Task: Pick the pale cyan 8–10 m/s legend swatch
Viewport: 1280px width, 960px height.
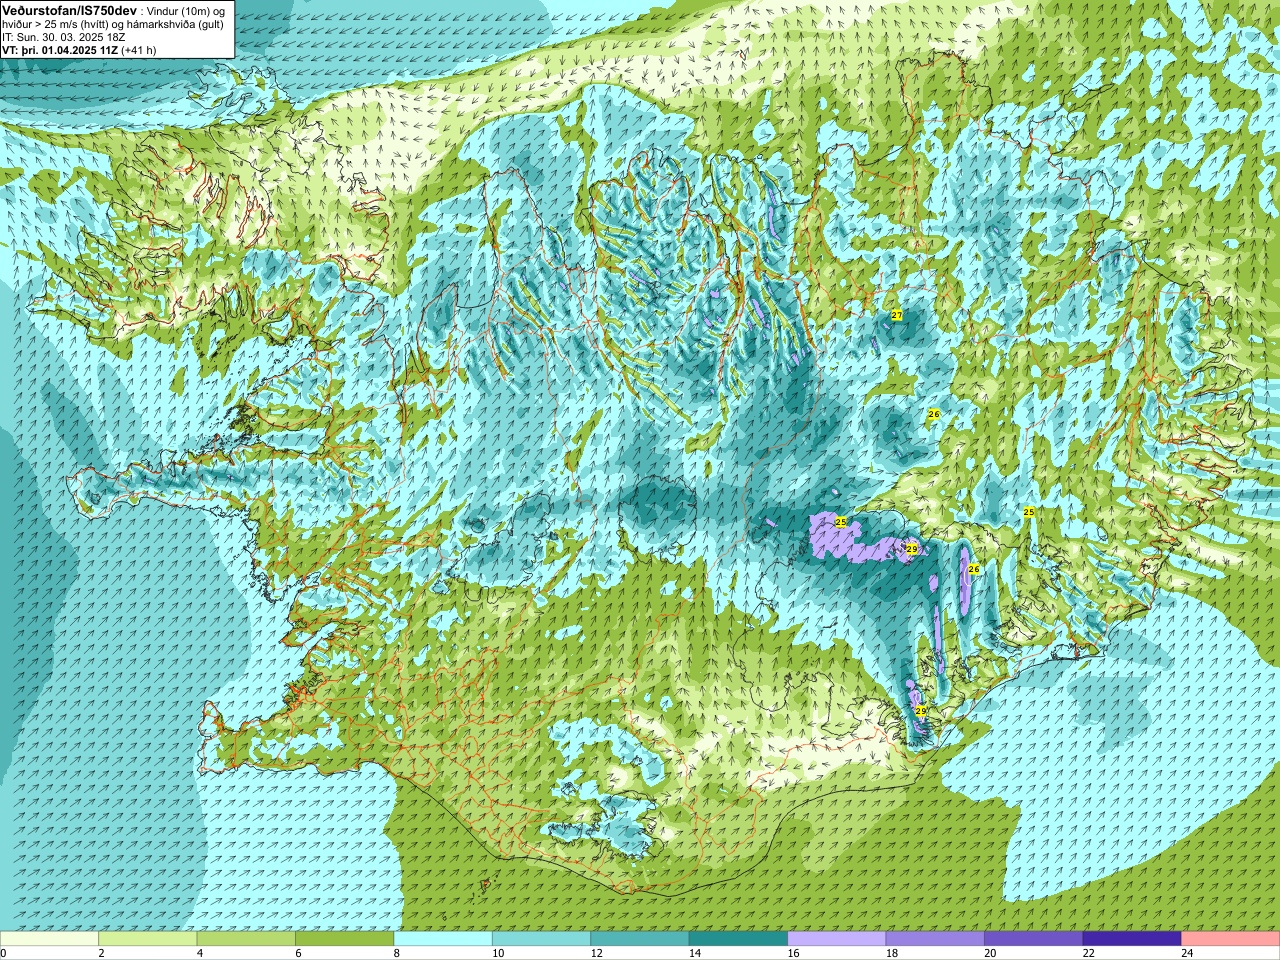Action: 443,939
